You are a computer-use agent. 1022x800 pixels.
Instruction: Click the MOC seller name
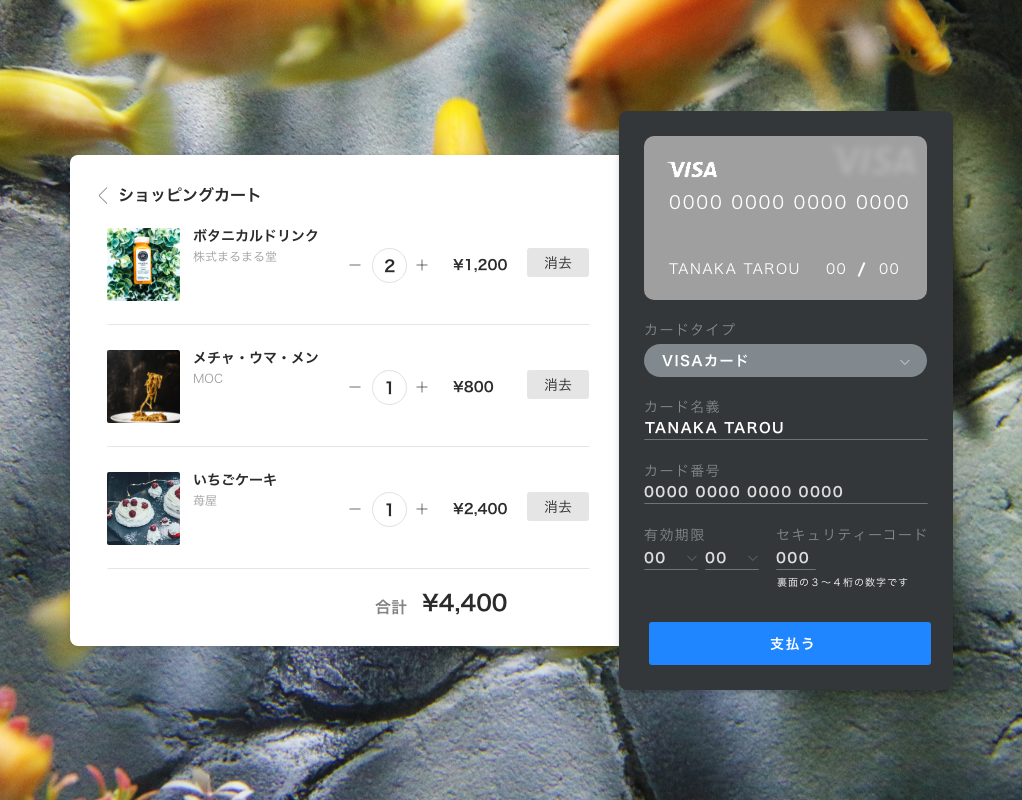coord(208,379)
